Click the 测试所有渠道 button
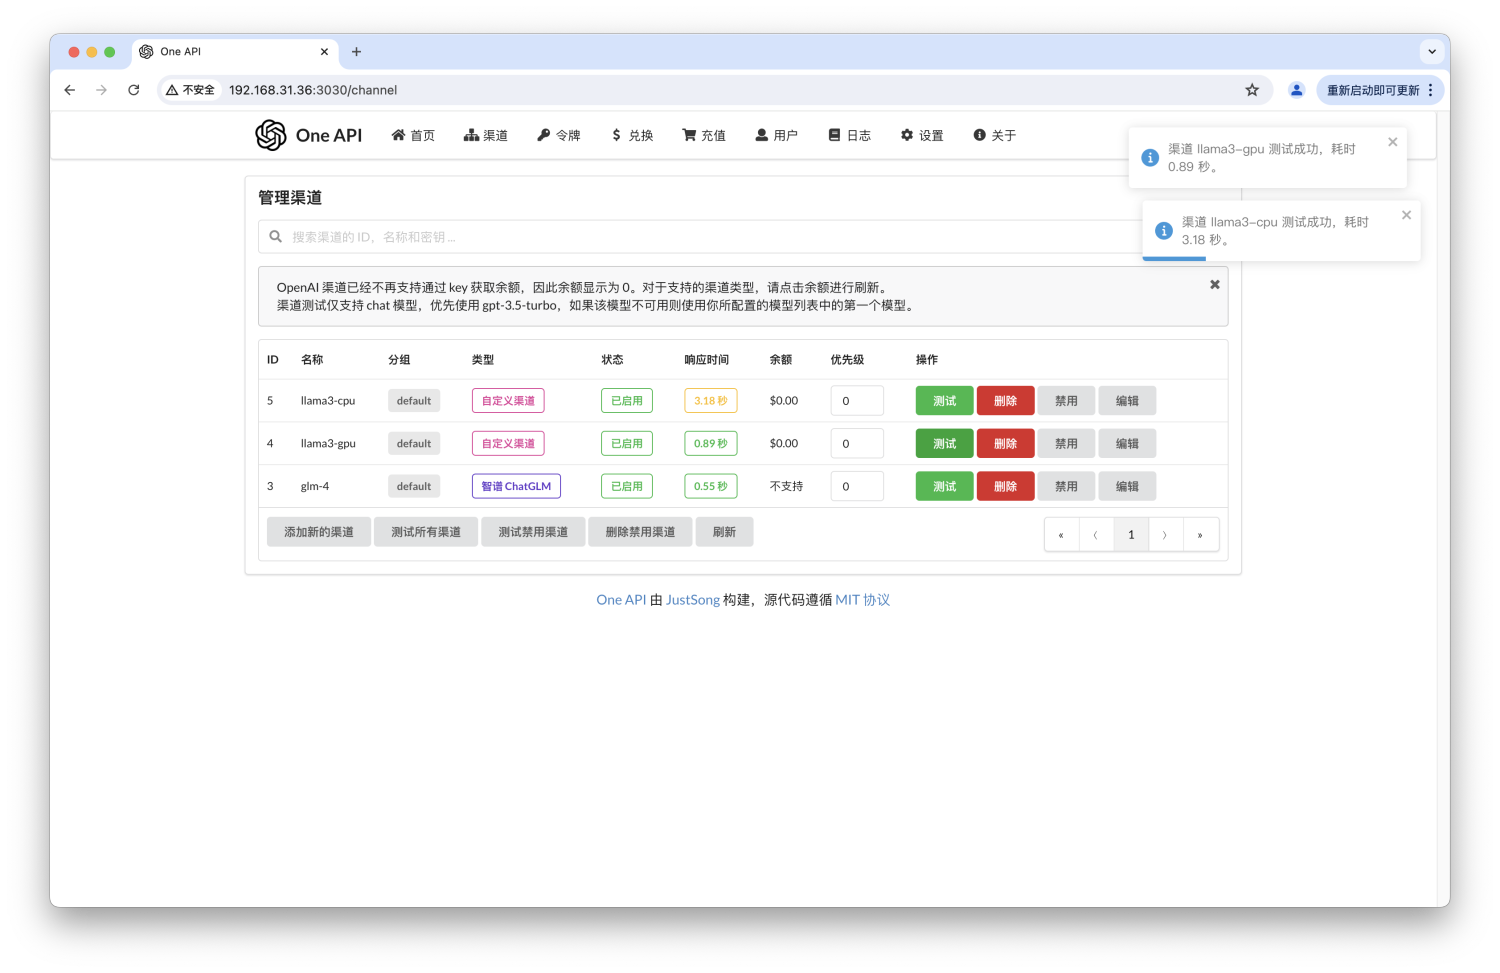1500x973 pixels. click(426, 532)
